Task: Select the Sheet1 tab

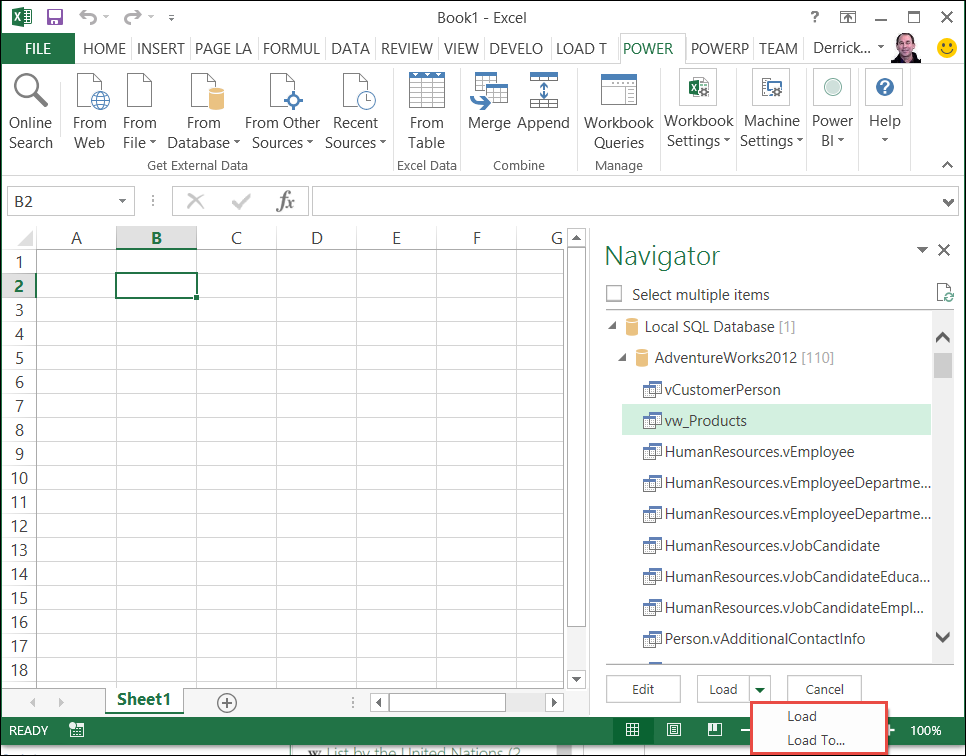Action: click(x=144, y=699)
